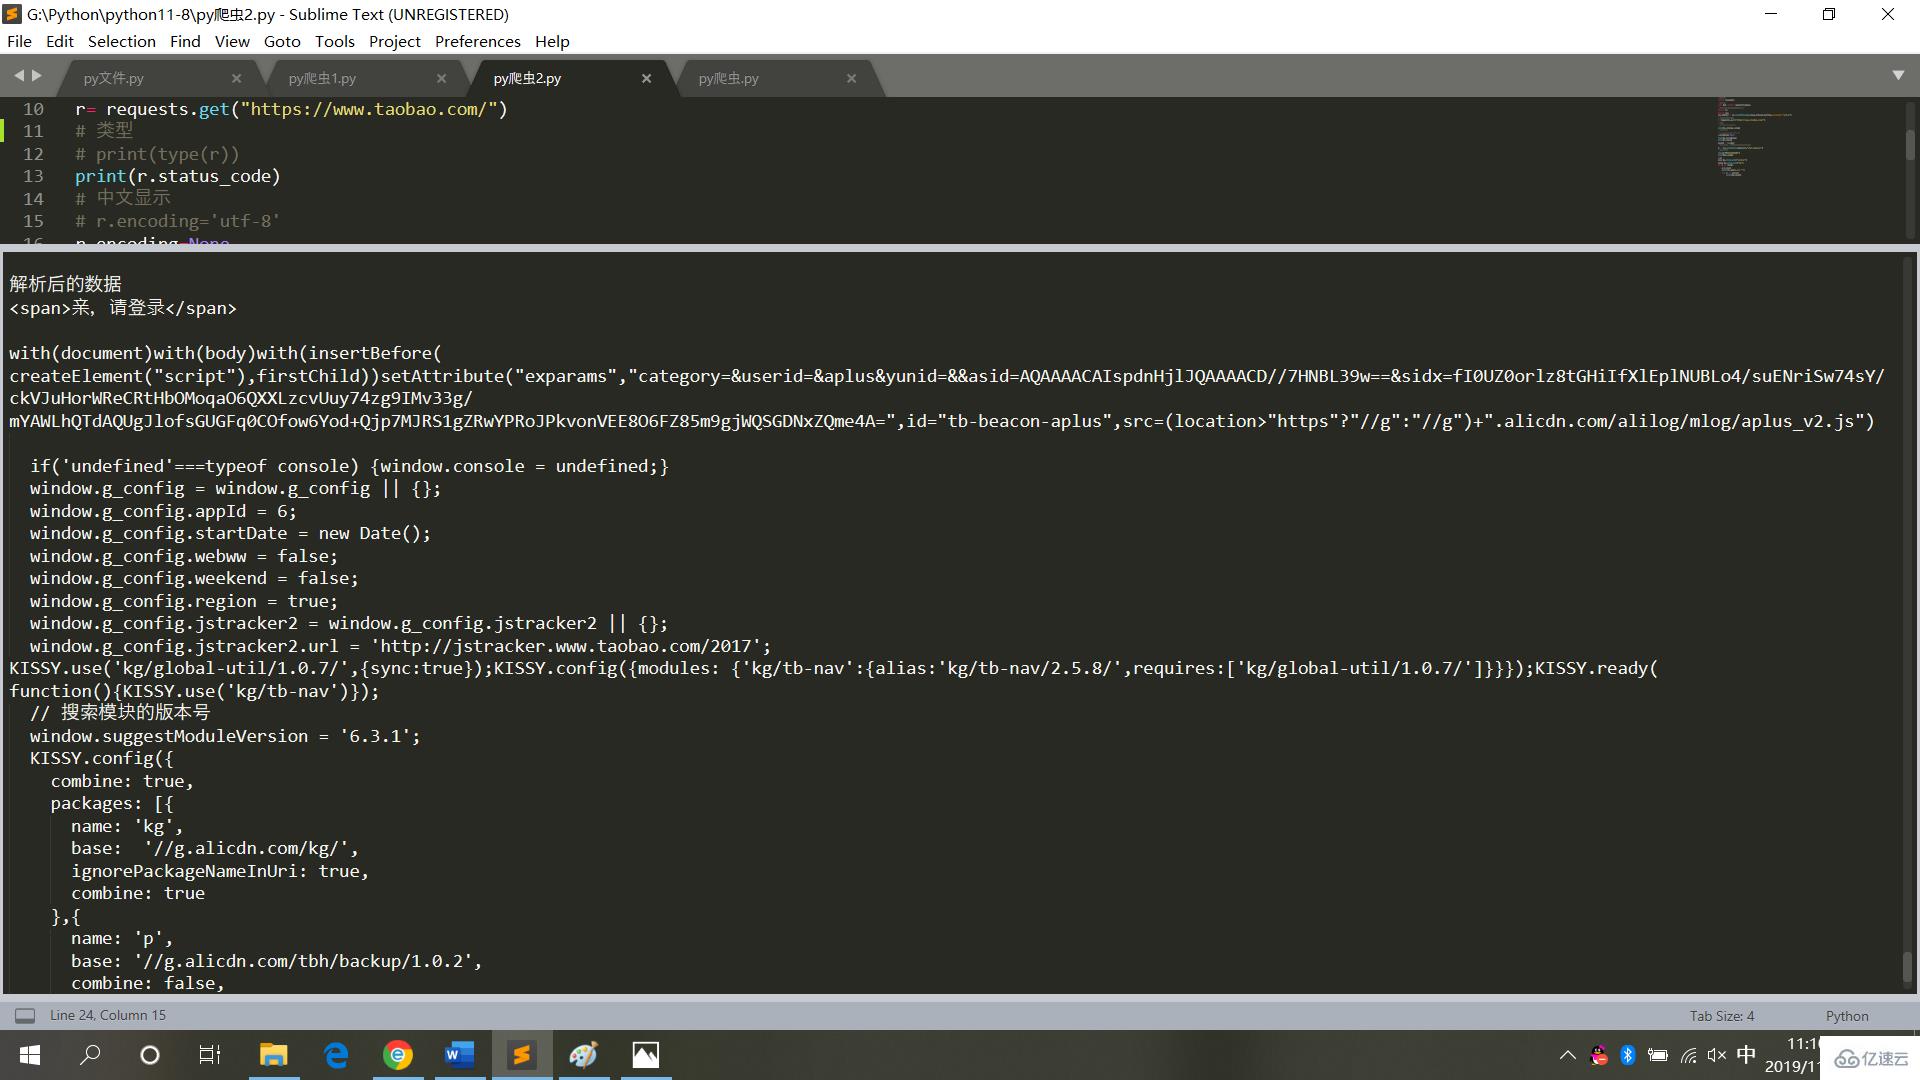The image size is (1920, 1080).
Task: Open the Tab Size: 4 selector
Action: coord(1722,1015)
